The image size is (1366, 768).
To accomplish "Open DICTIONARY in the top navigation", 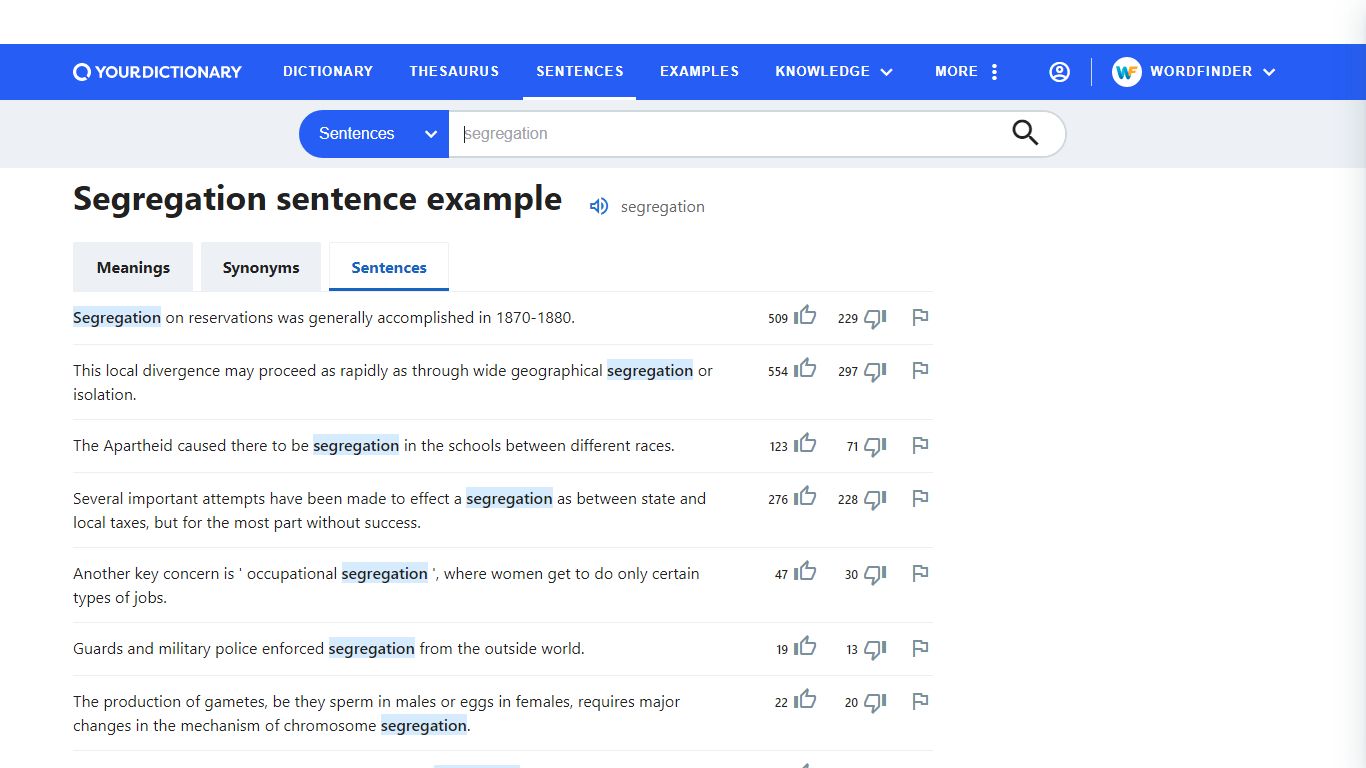I will [x=328, y=71].
